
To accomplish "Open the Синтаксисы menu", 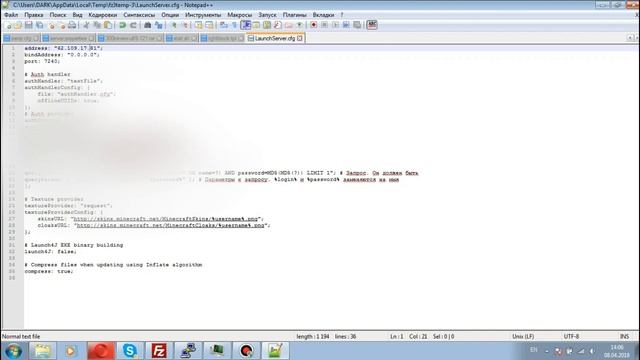I will click(x=139, y=15).
